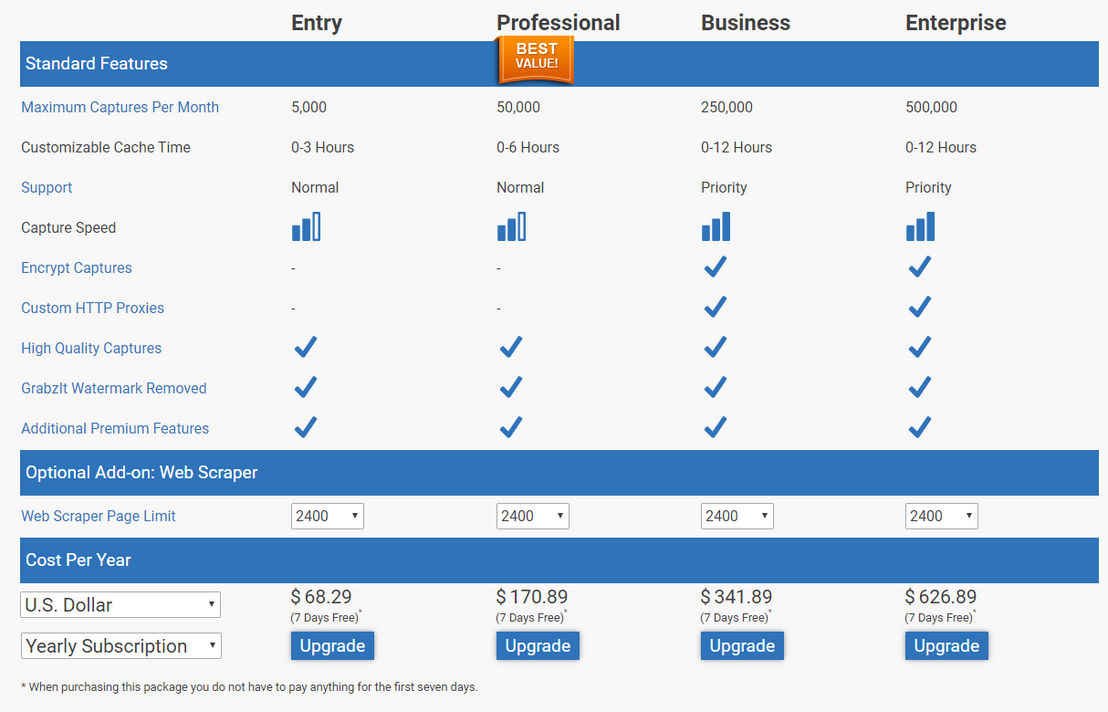The height and width of the screenshot is (712, 1108).
Task: Click the Professional column heading
Action: pyautogui.click(x=558, y=23)
